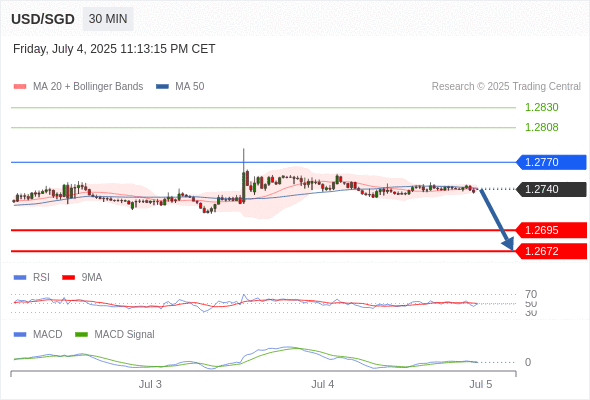The height and width of the screenshot is (400, 590).
Task: Click the blue downward forecast arrow head
Action: (x=508, y=243)
